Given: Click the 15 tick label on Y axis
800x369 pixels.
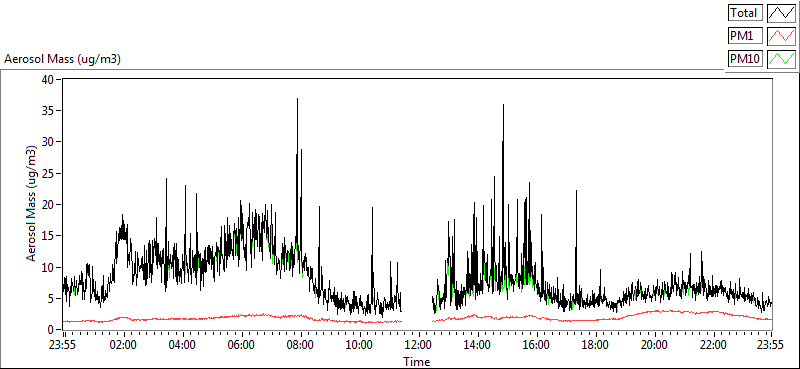Looking at the screenshot, I should click(x=48, y=236).
